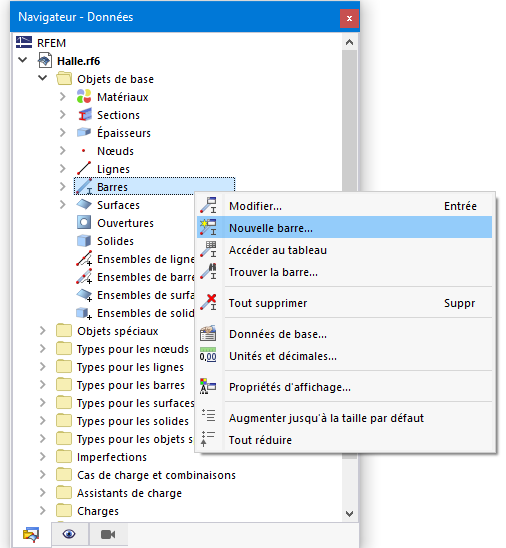The height and width of the screenshot is (548, 506).
Task: Expand the Matériaux tree node
Action: pos(63,96)
